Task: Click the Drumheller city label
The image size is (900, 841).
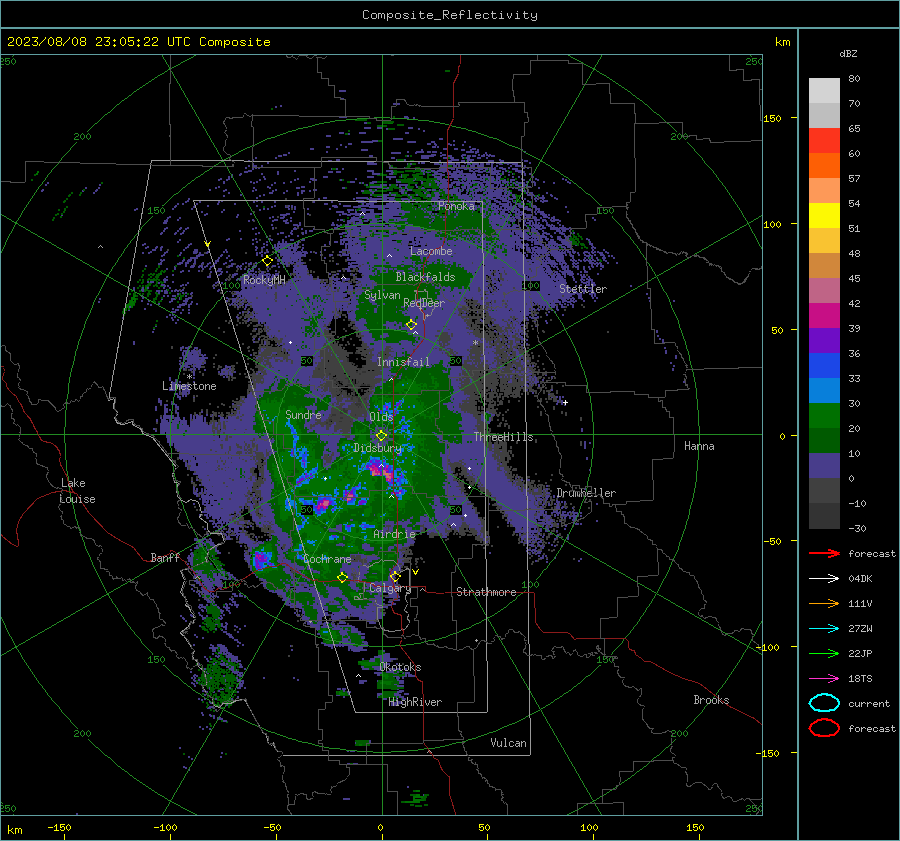Action: click(x=586, y=493)
